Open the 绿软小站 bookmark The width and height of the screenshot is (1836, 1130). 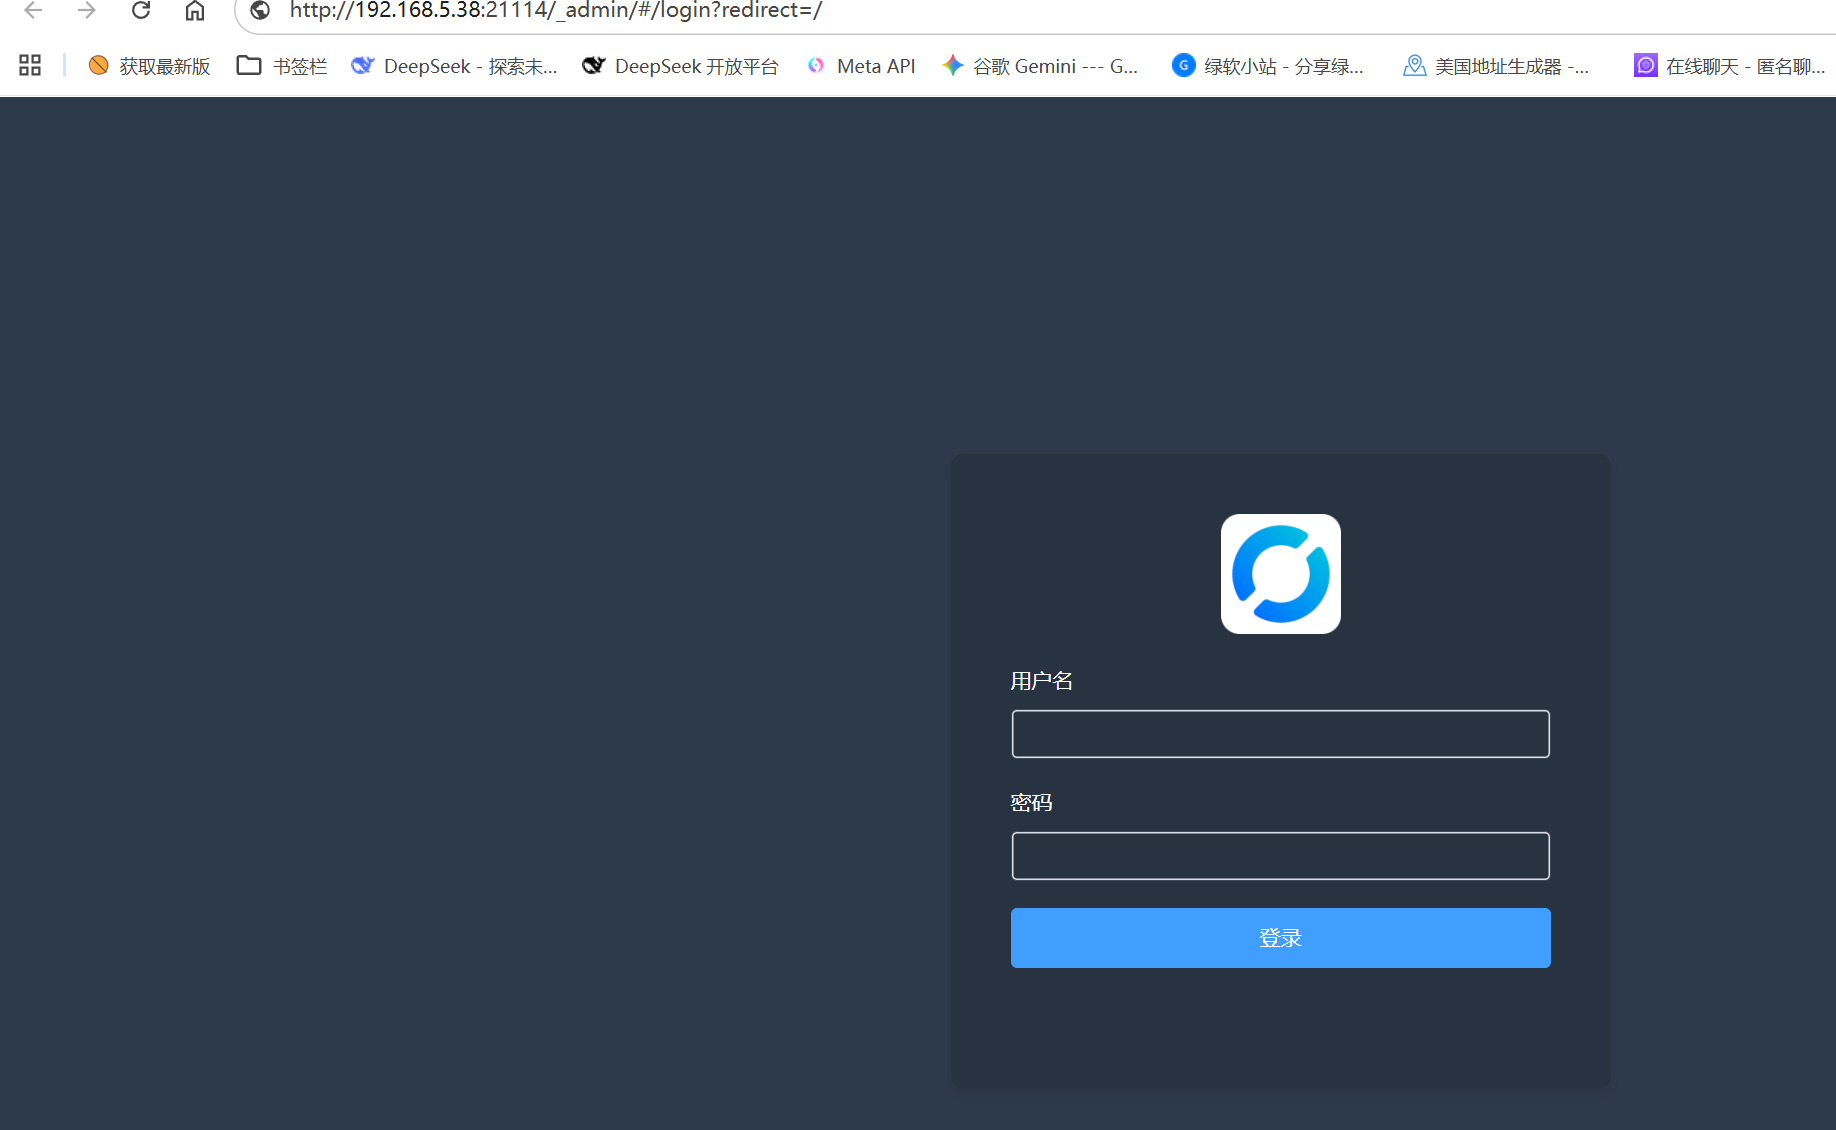tap(1268, 66)
